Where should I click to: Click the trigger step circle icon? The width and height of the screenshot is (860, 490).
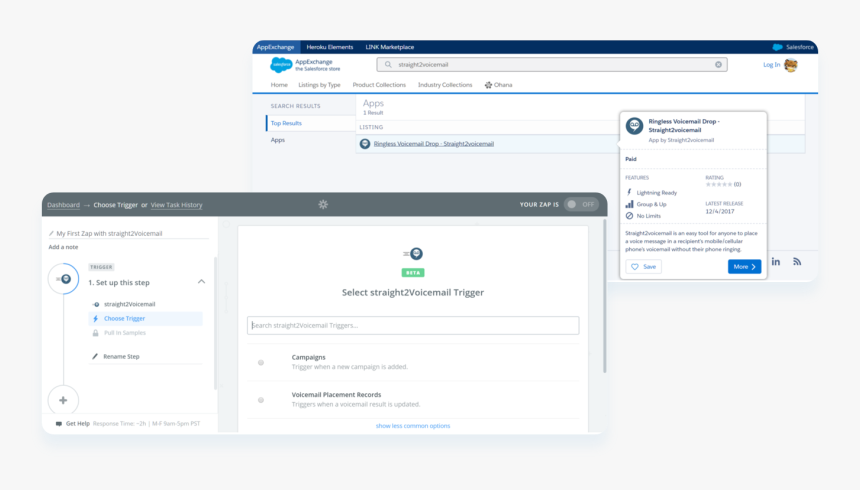click(64, 279)
